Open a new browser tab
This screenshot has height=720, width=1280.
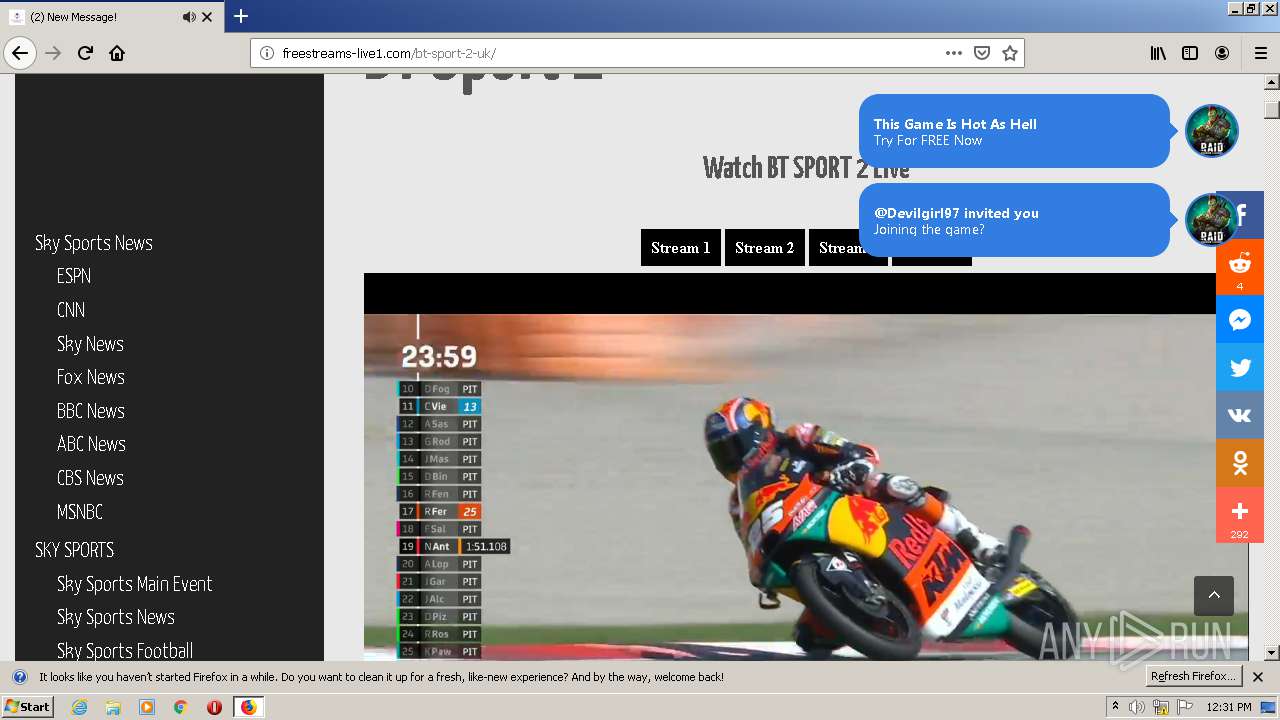coord(241,16)
